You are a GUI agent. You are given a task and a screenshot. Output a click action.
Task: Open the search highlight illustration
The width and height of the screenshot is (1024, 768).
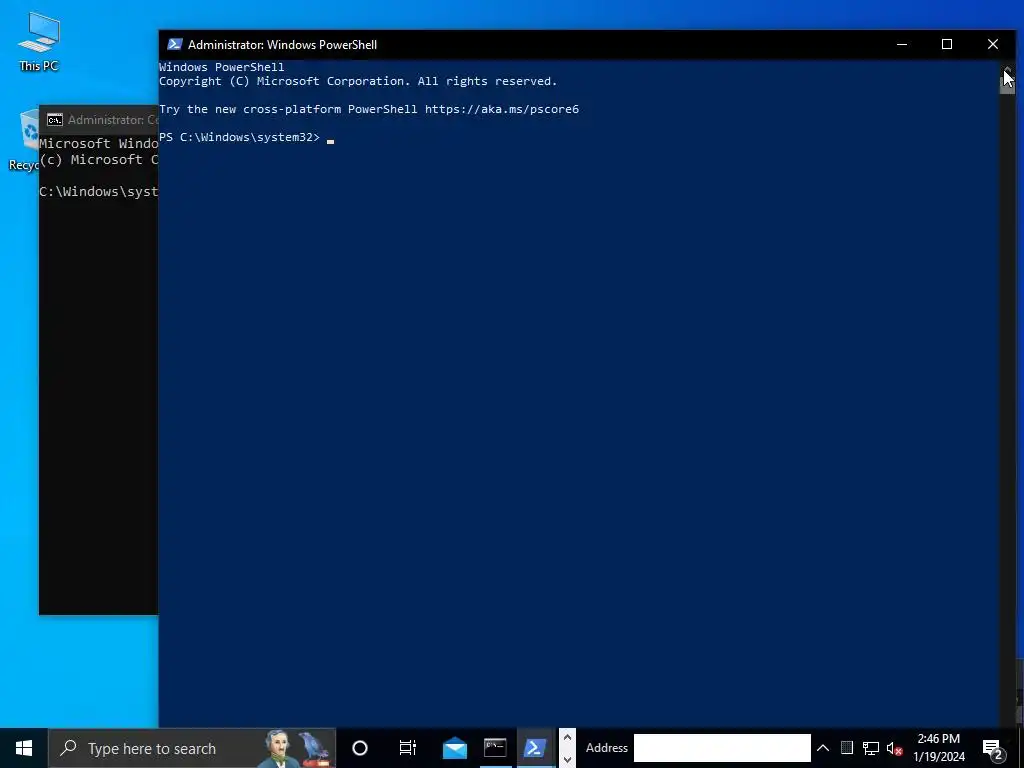click(x=297, y=748)
